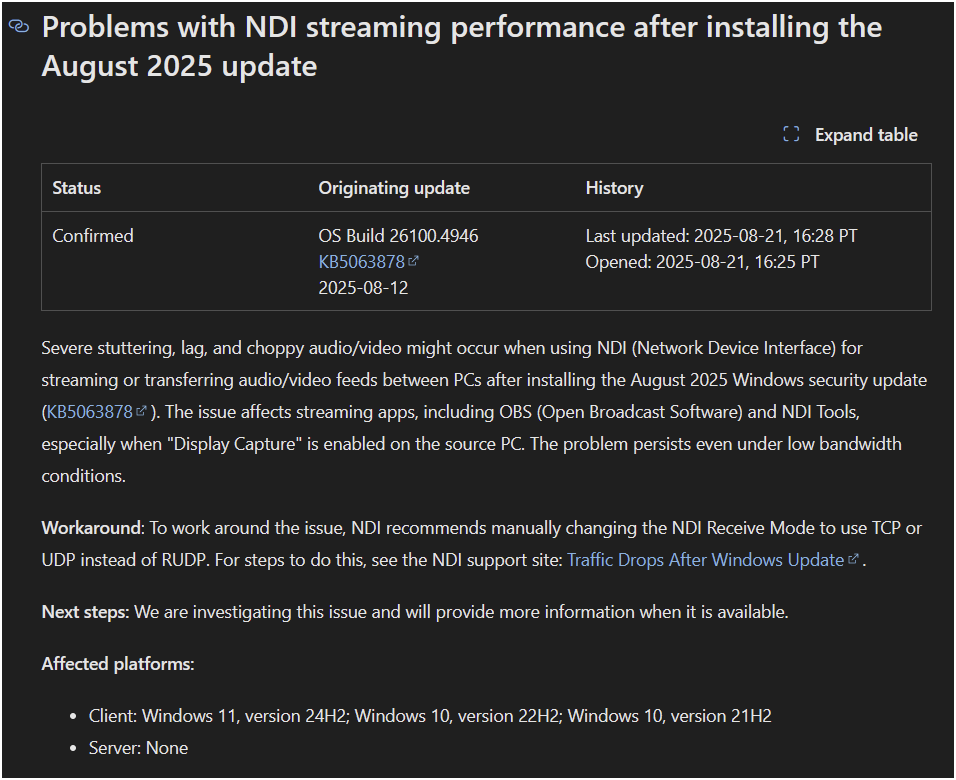
Task: Click external-link icon after Traffic Drops link
Action: [854, 559]
